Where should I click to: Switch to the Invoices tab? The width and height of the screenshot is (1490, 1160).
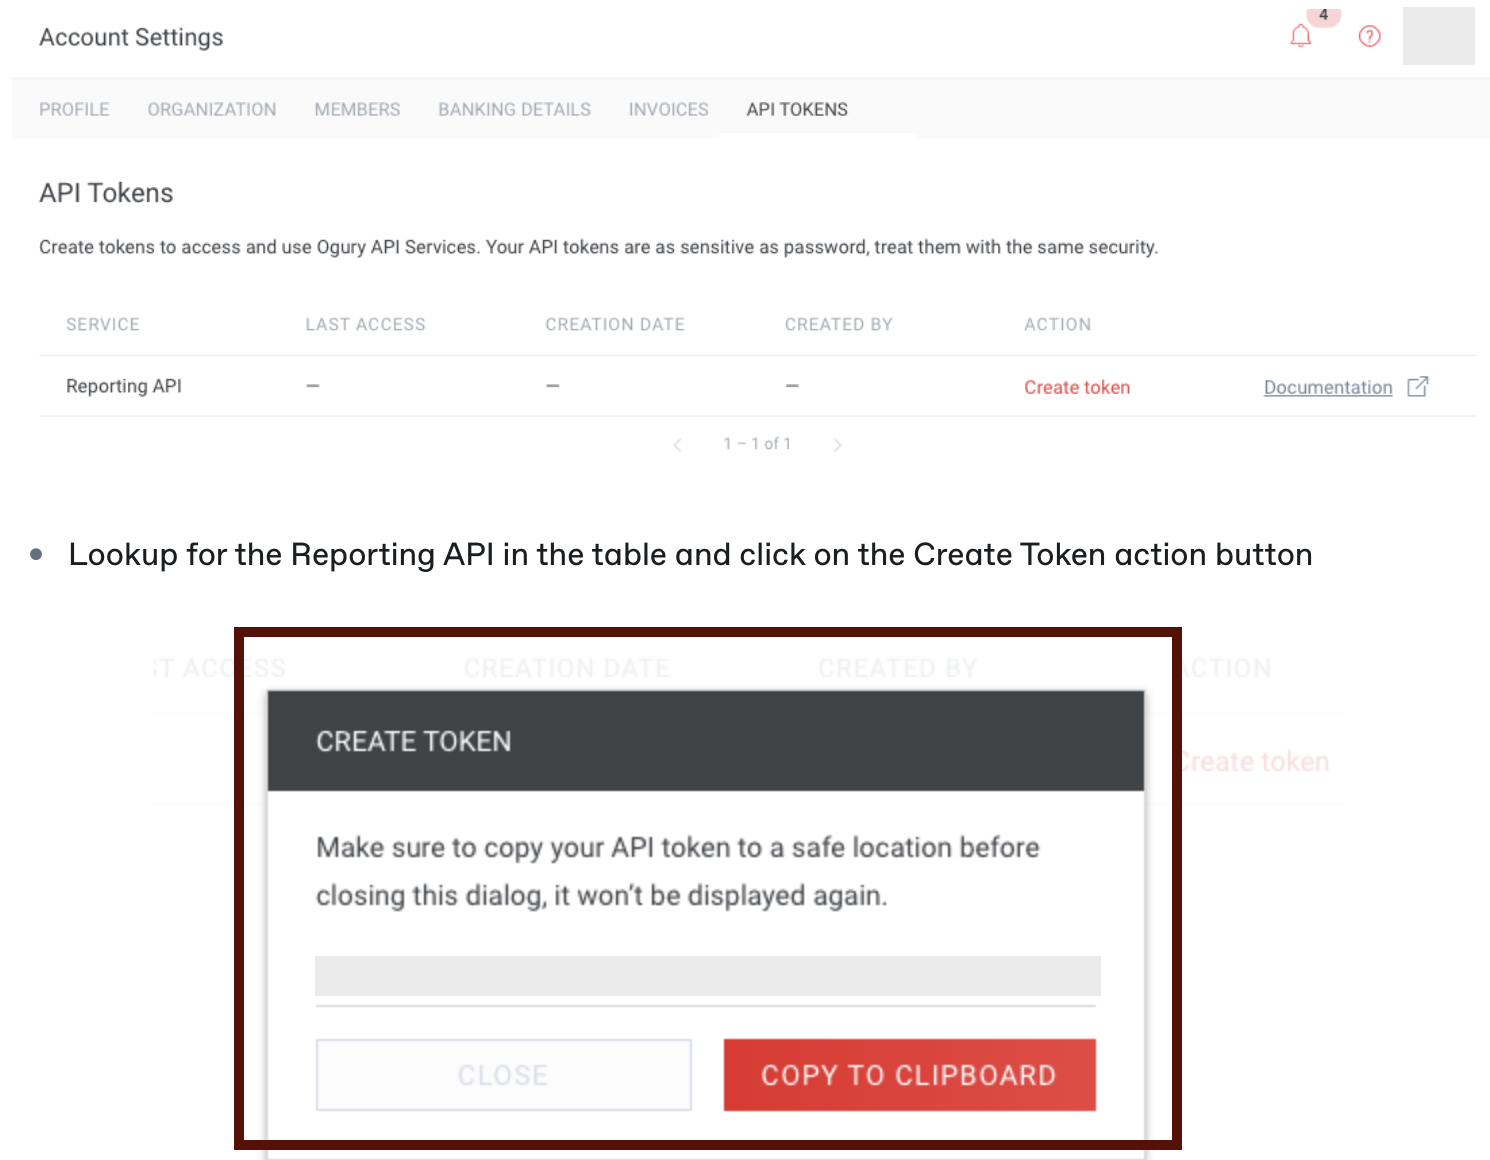pos(668,110)
